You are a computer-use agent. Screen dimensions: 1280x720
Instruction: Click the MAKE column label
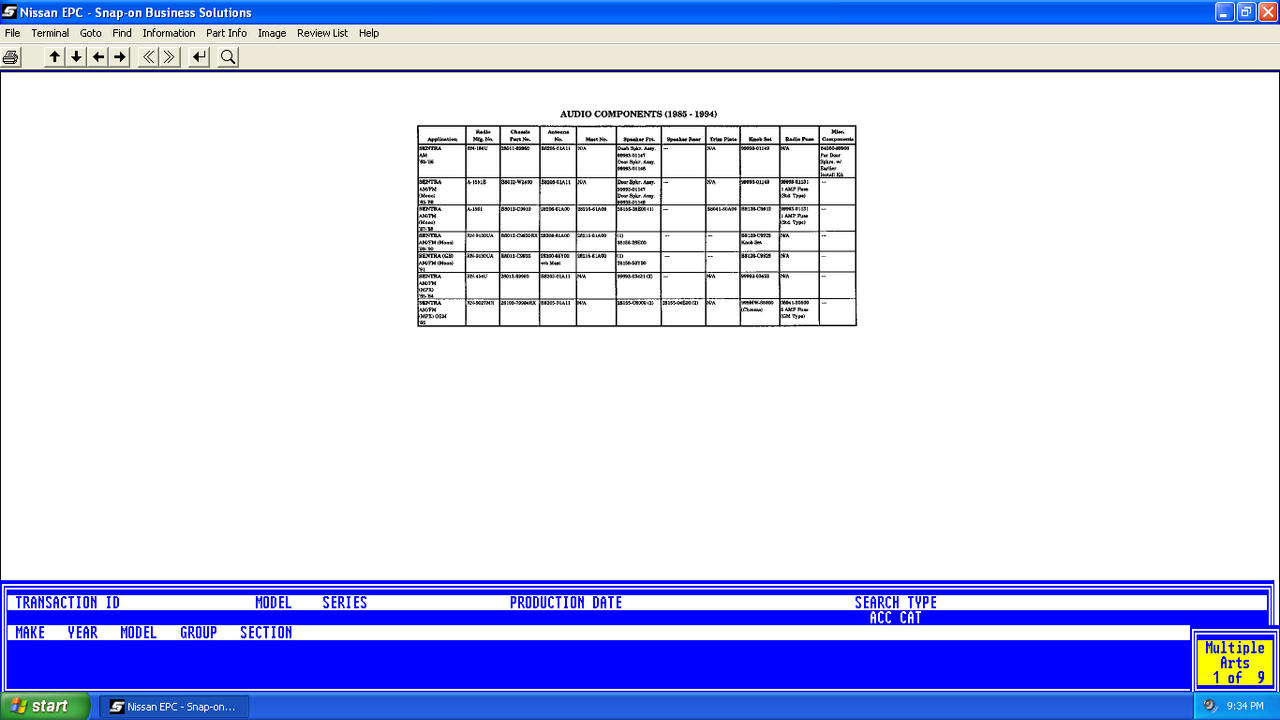30,632
